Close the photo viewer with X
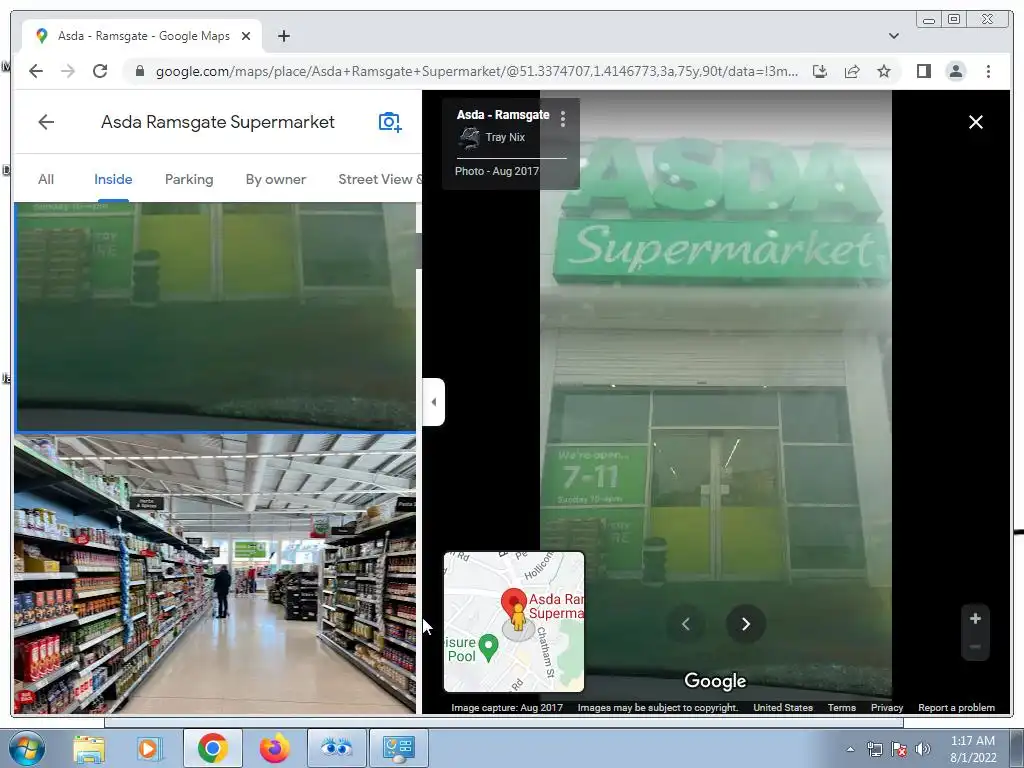The height and width of the screenshot is (768, 1024). (x=976, y=122)
